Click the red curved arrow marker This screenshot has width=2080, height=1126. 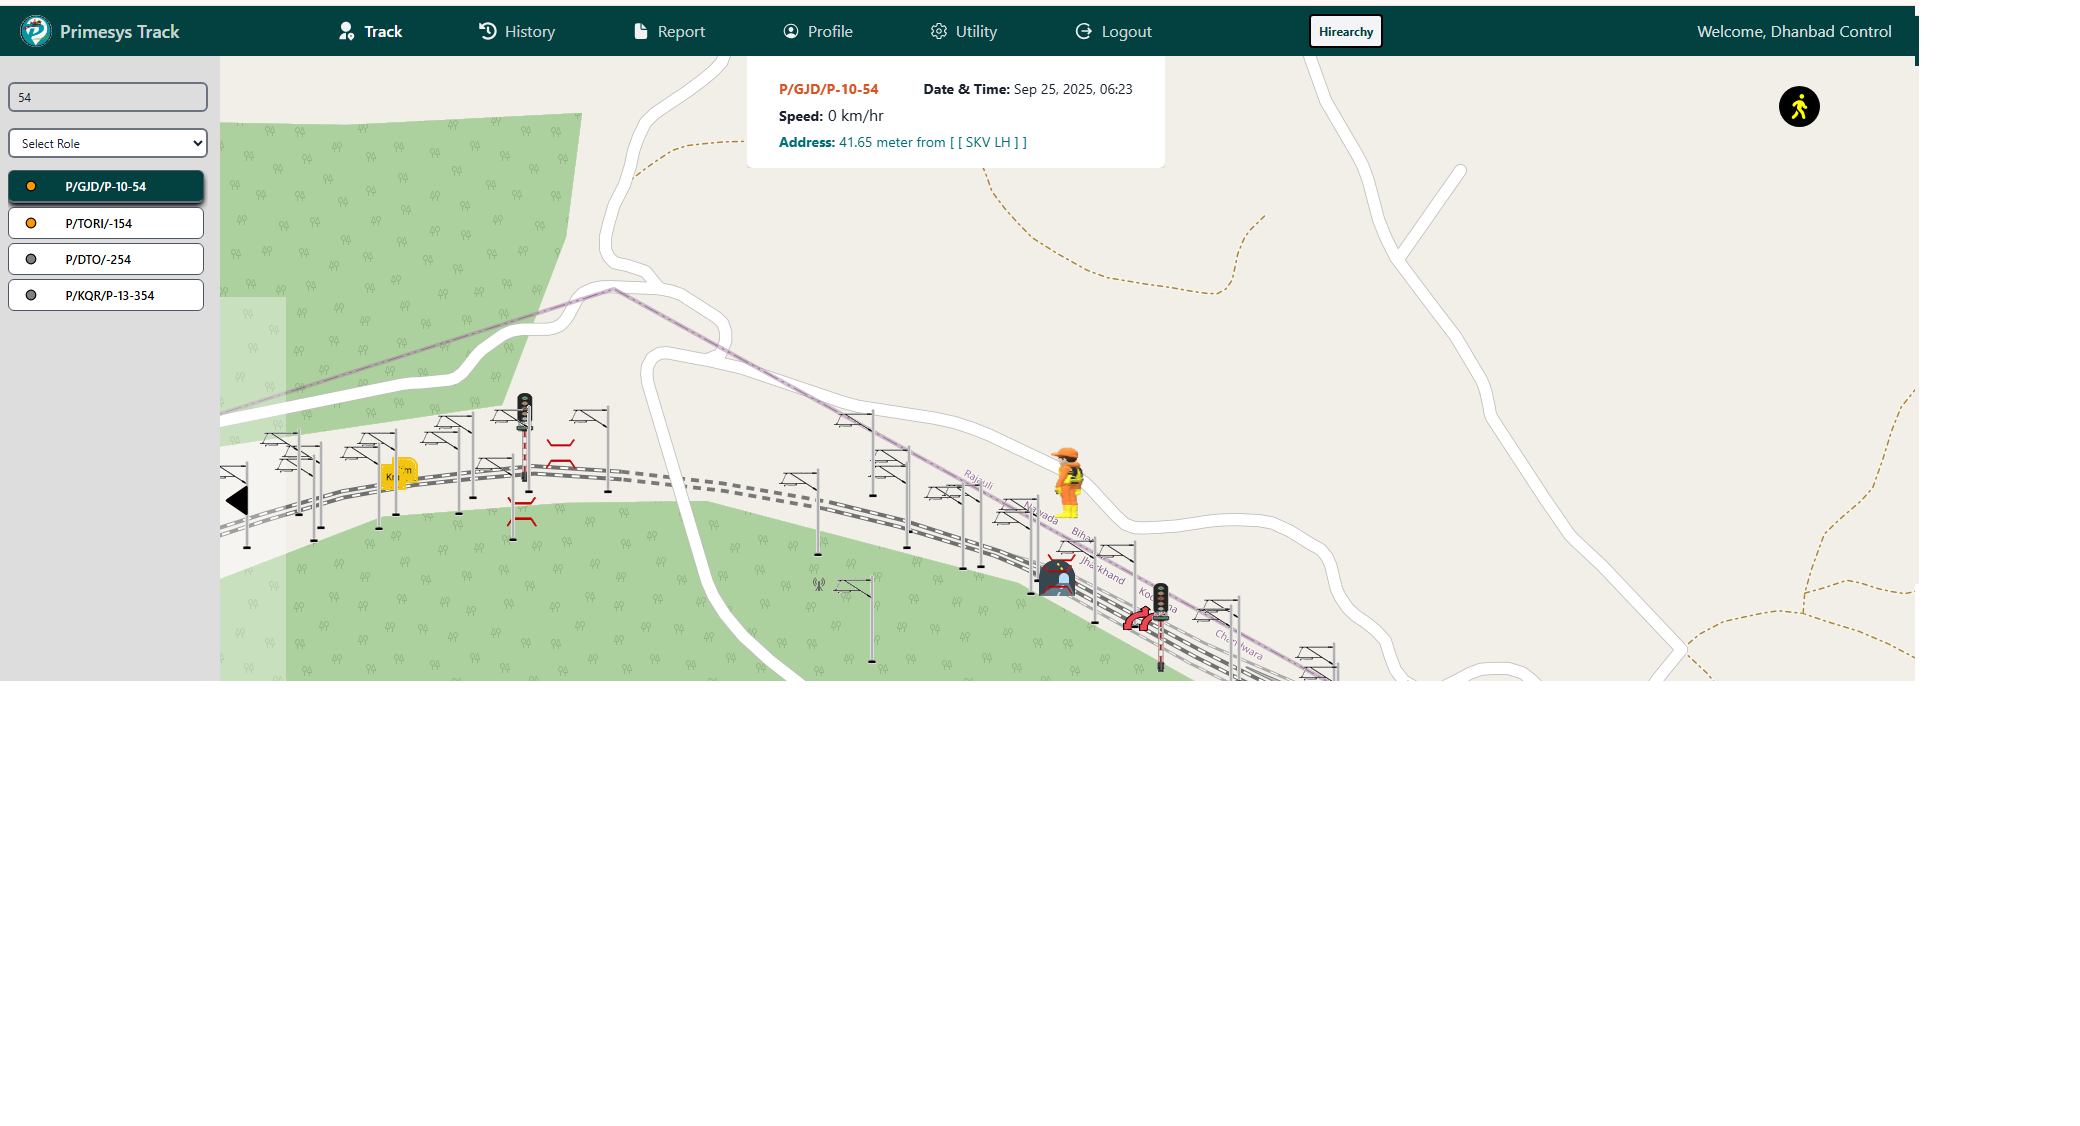(x=1137, y=619)
